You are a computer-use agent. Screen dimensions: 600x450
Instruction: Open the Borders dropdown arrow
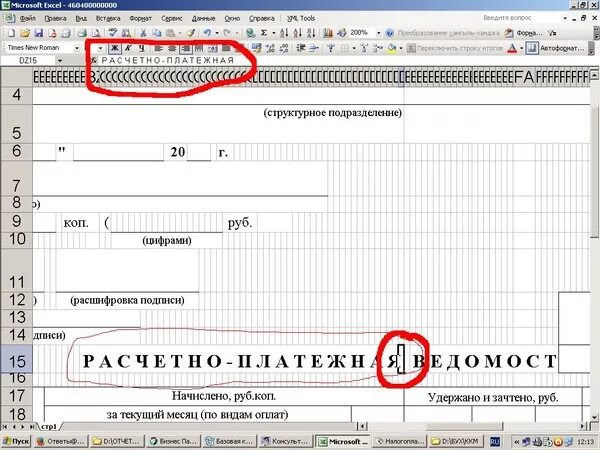coord(354,48)
